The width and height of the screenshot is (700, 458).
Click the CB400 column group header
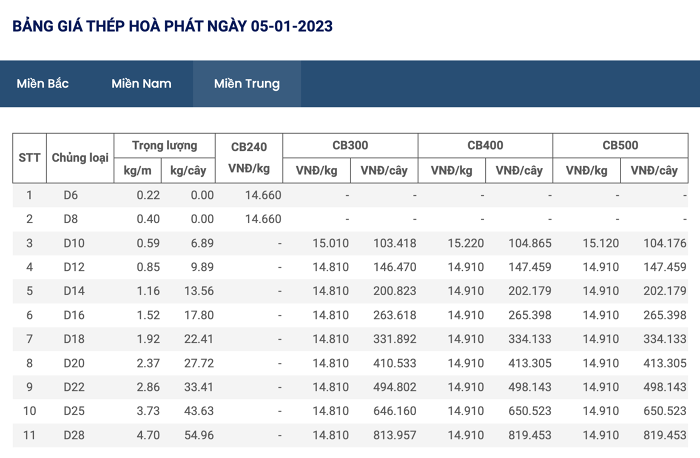485,146
